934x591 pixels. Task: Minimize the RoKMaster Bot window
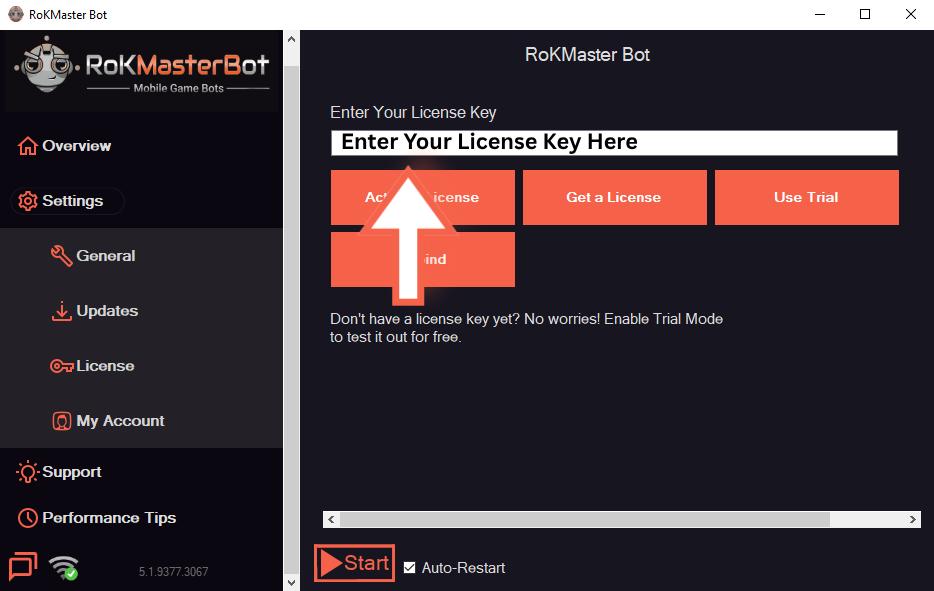[x=820, y=14]
